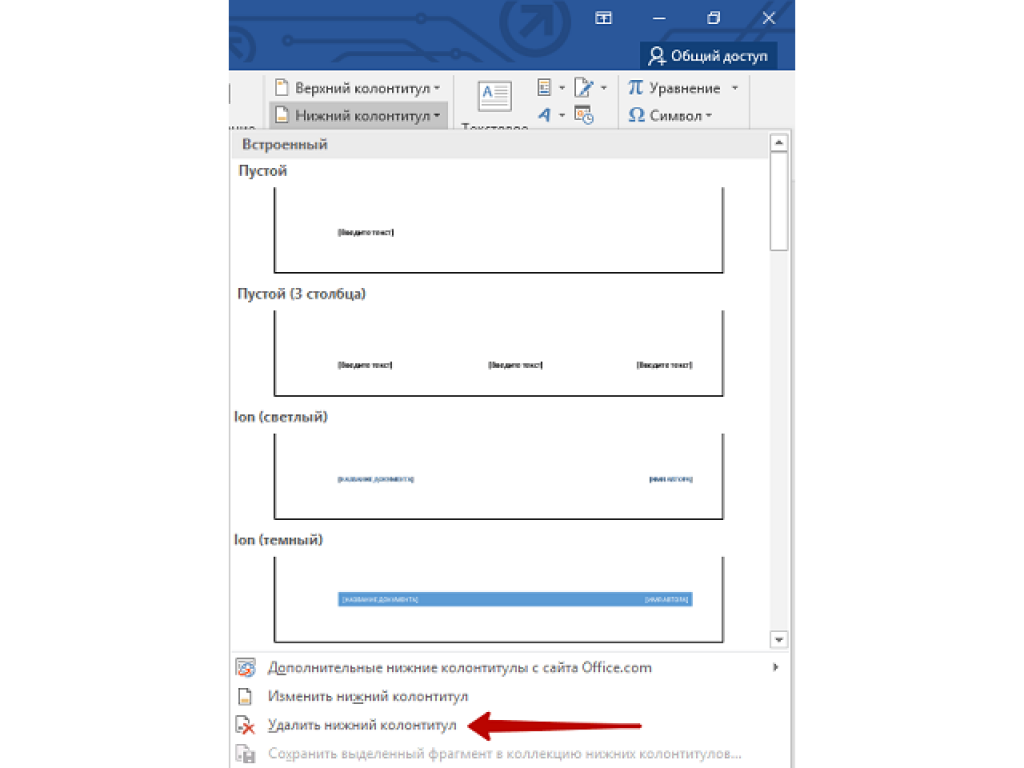Click the Quick Parts icon
This screenshot has width=1024, height=768.
click(544, 87)
